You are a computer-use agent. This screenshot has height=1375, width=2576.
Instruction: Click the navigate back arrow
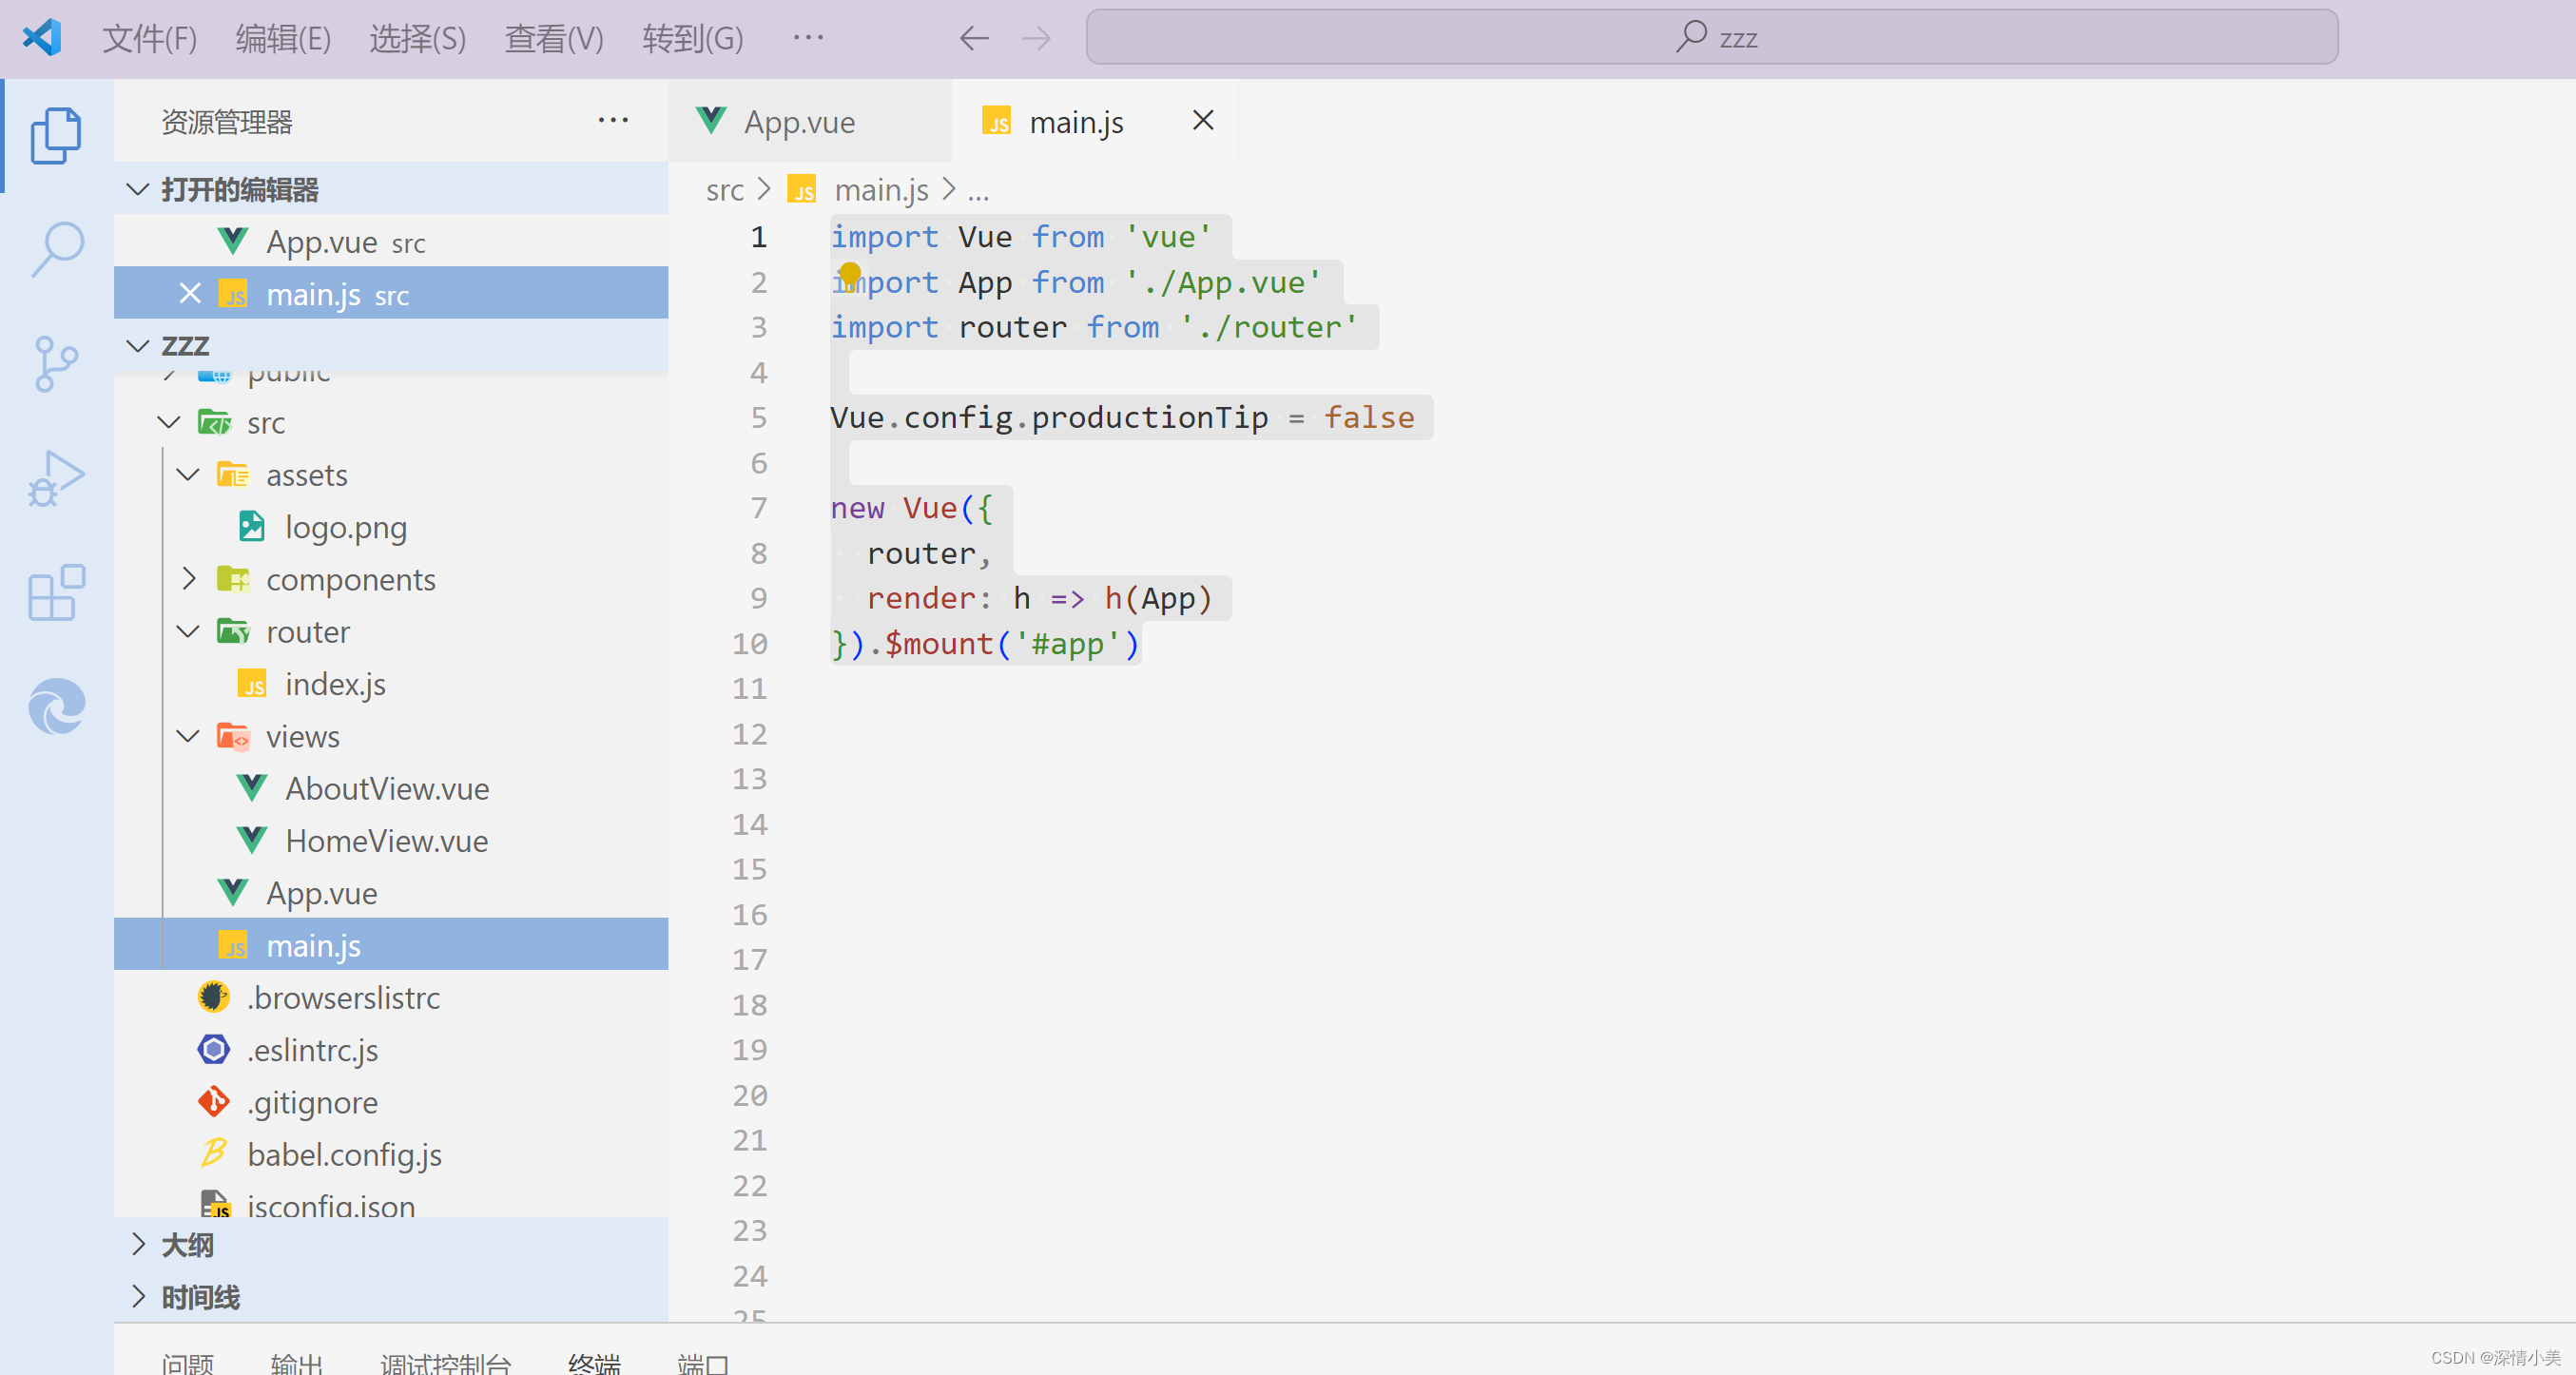tap(973, 39)
